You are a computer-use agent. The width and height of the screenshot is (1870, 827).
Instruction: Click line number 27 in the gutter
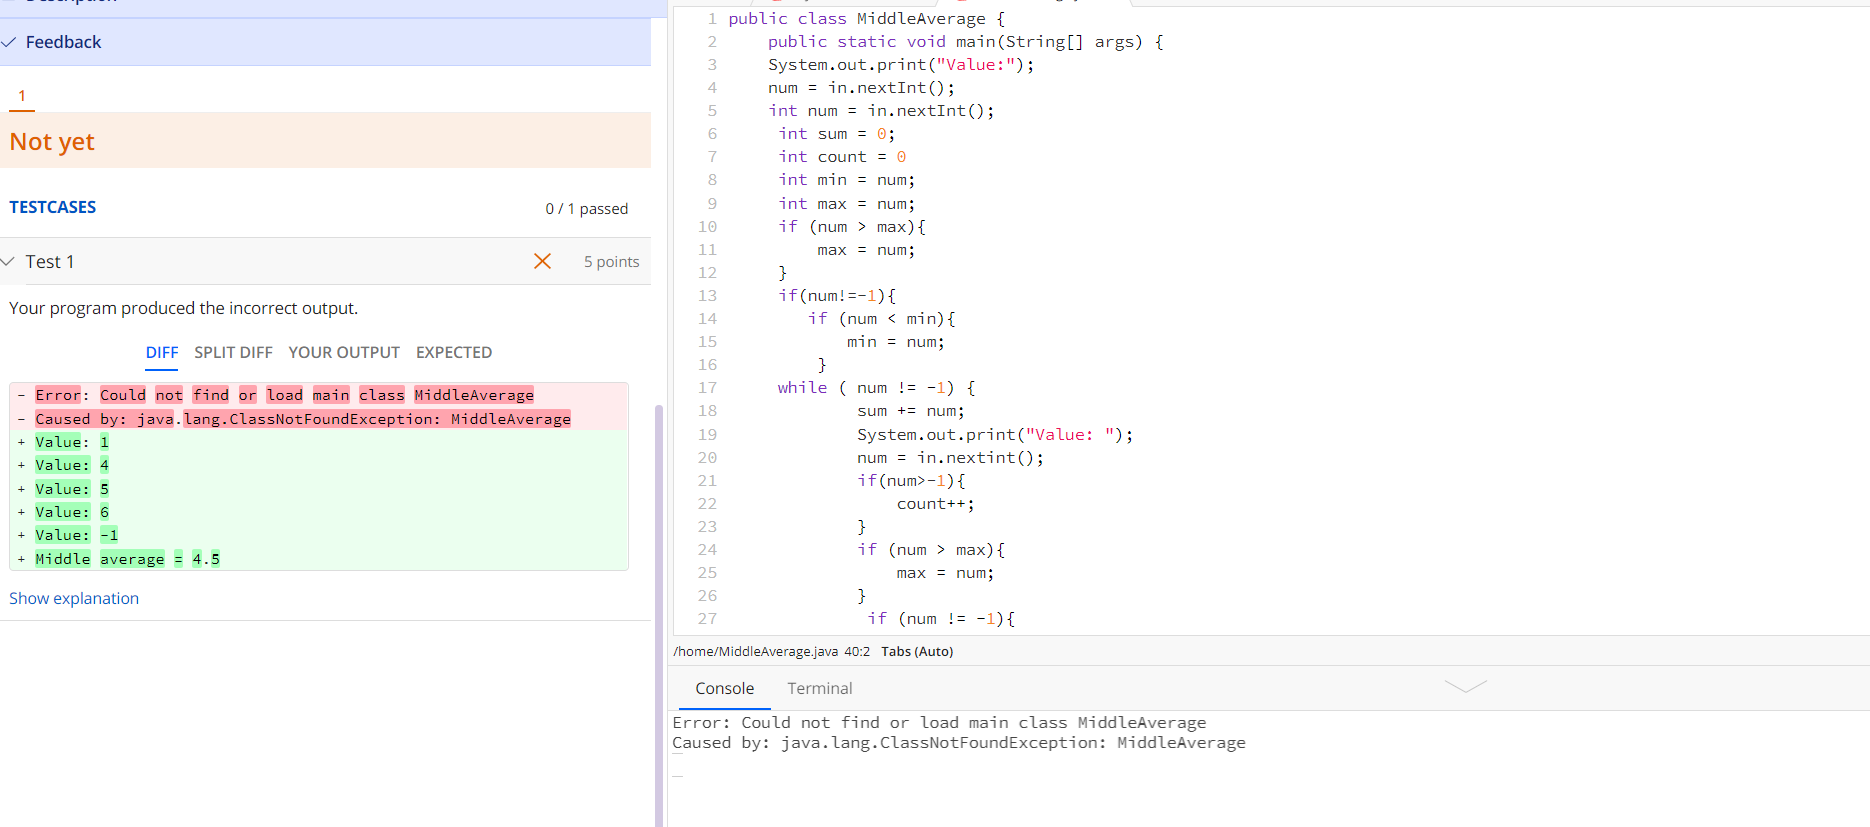click(x=707, y=619)
